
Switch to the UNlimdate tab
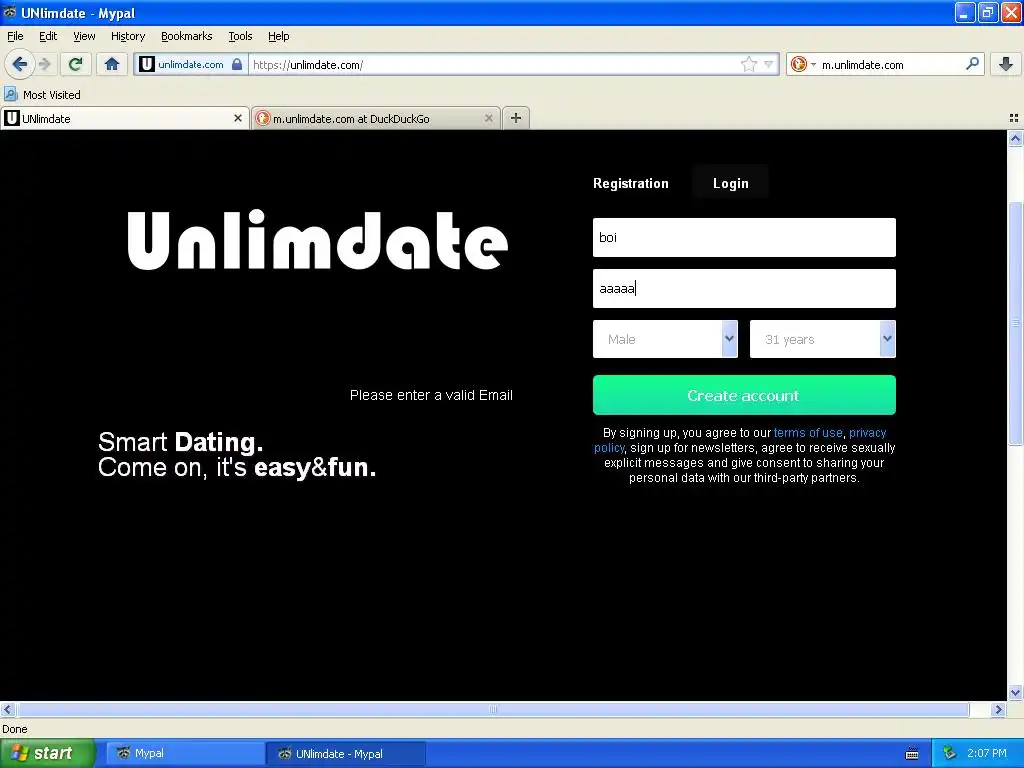click(x=124, y=118)
